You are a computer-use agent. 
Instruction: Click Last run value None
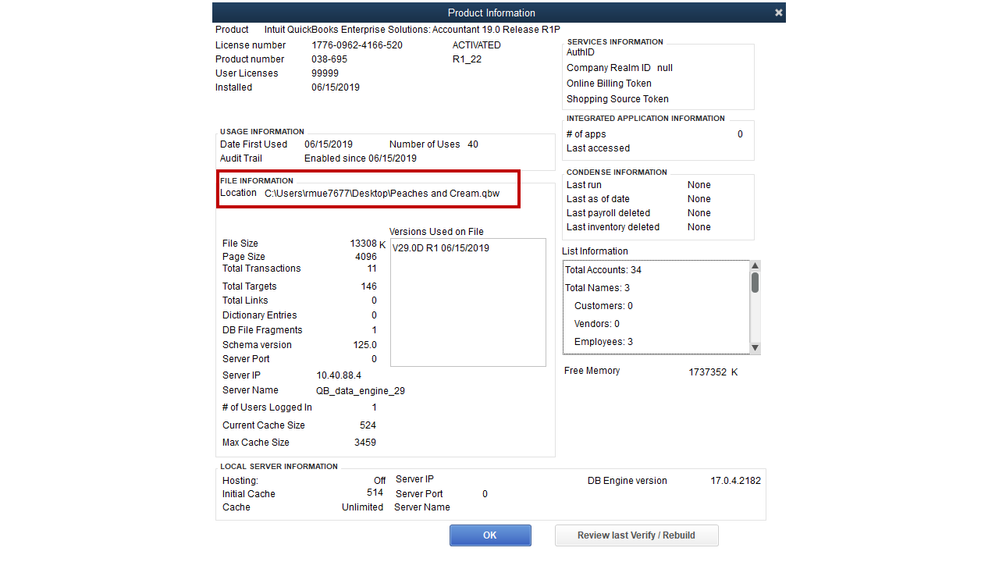699,185
